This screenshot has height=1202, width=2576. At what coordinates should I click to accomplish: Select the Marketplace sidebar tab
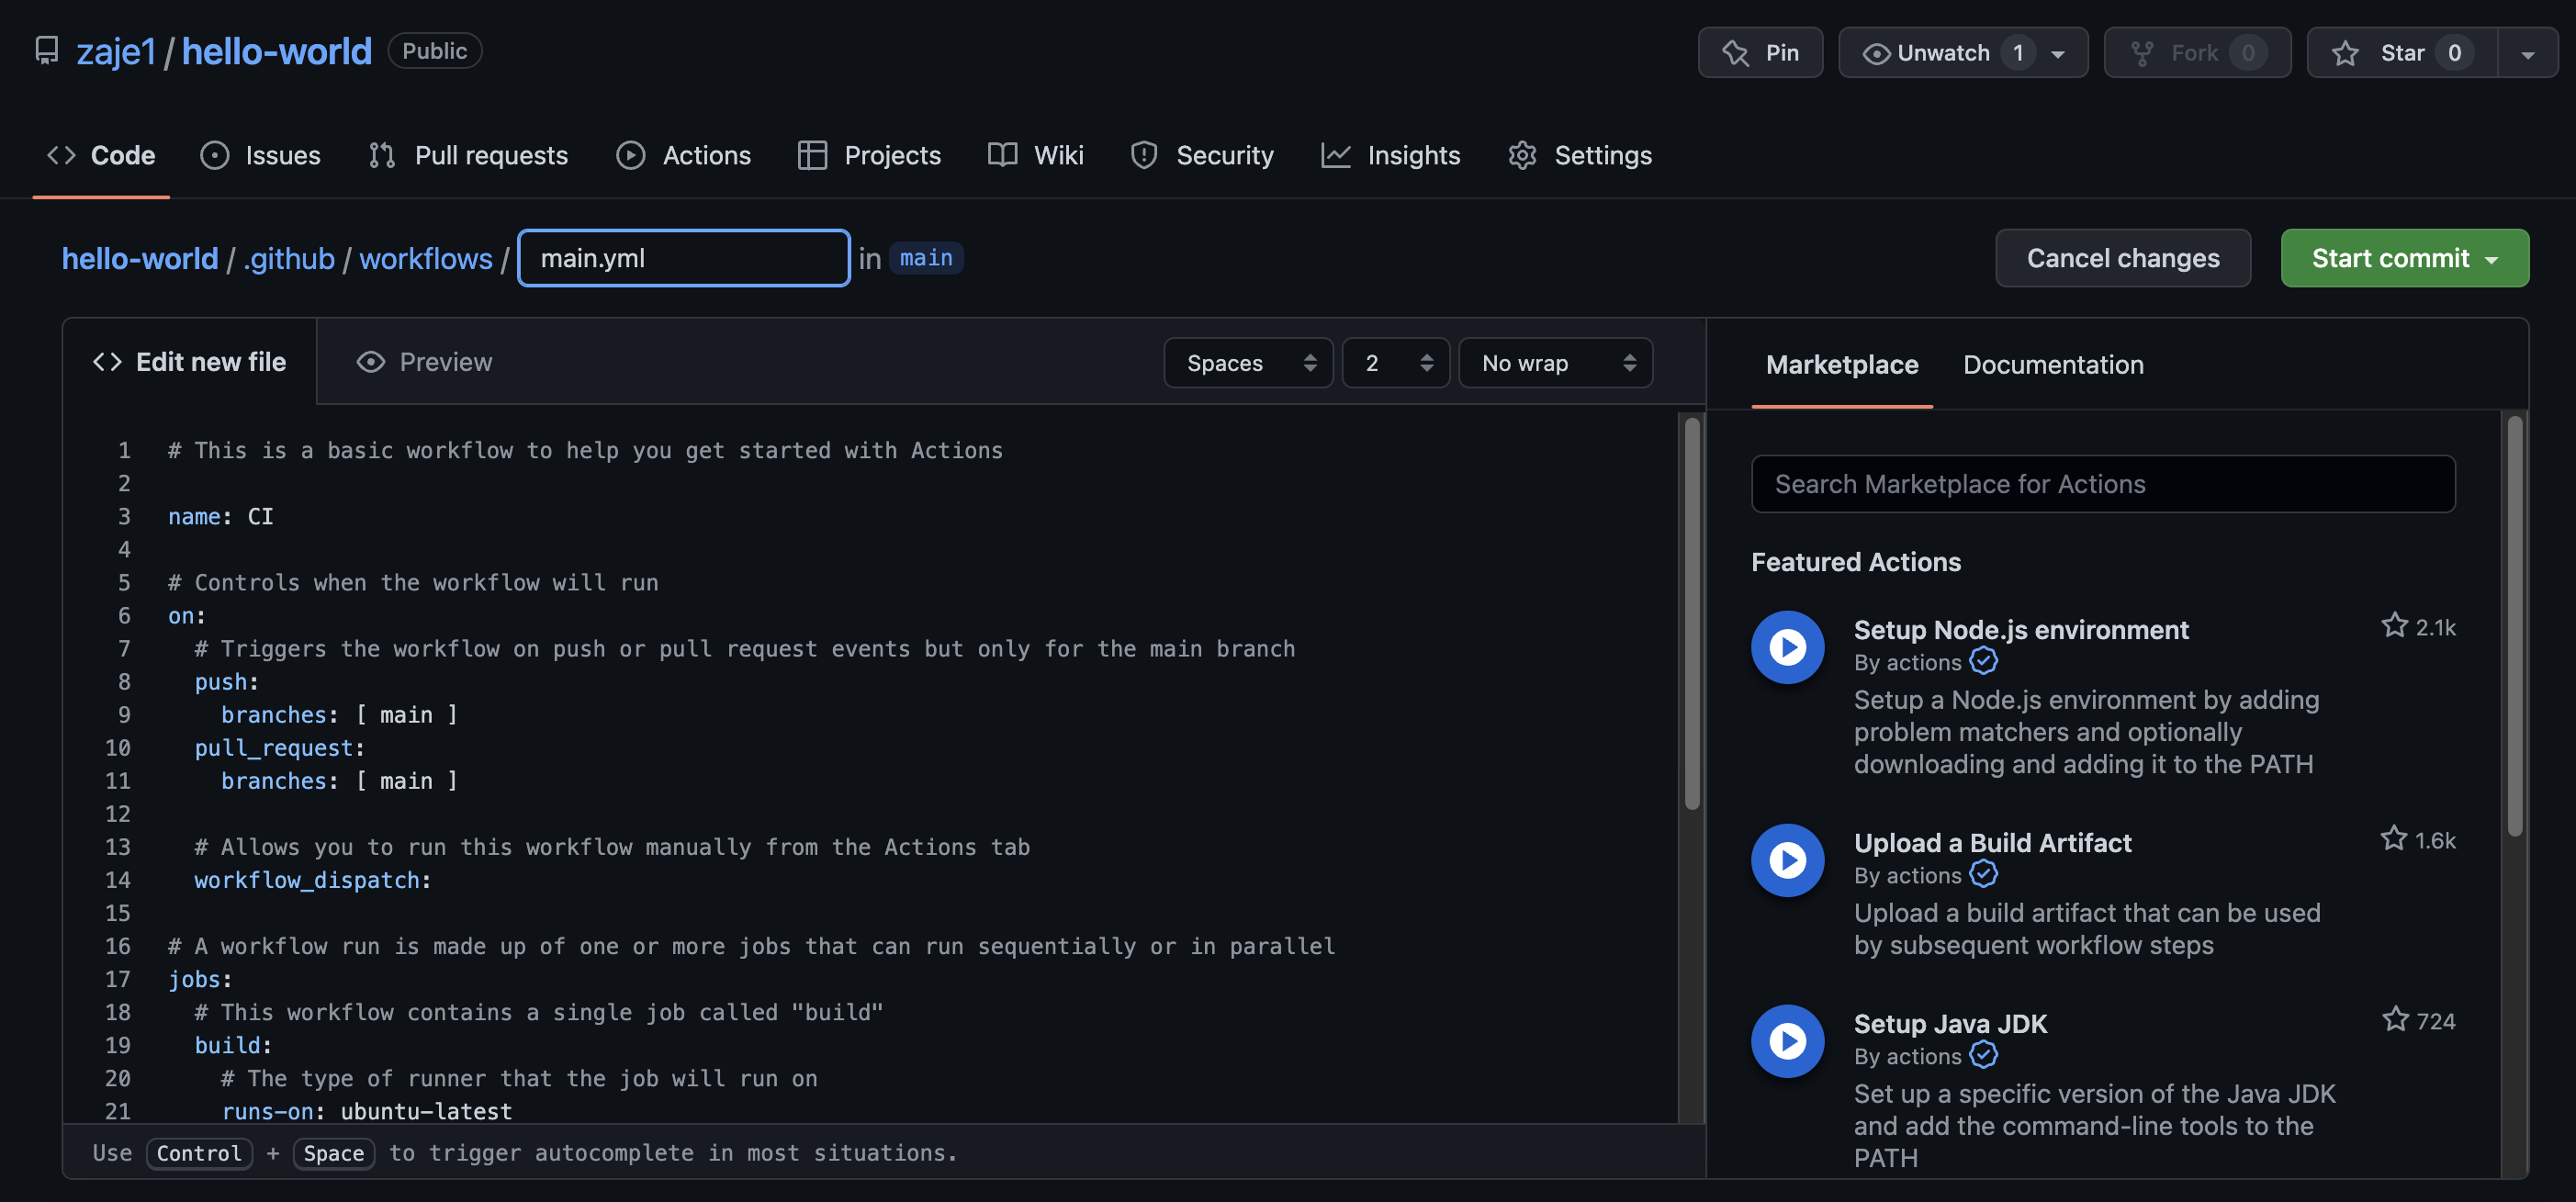pos(1842,365)
